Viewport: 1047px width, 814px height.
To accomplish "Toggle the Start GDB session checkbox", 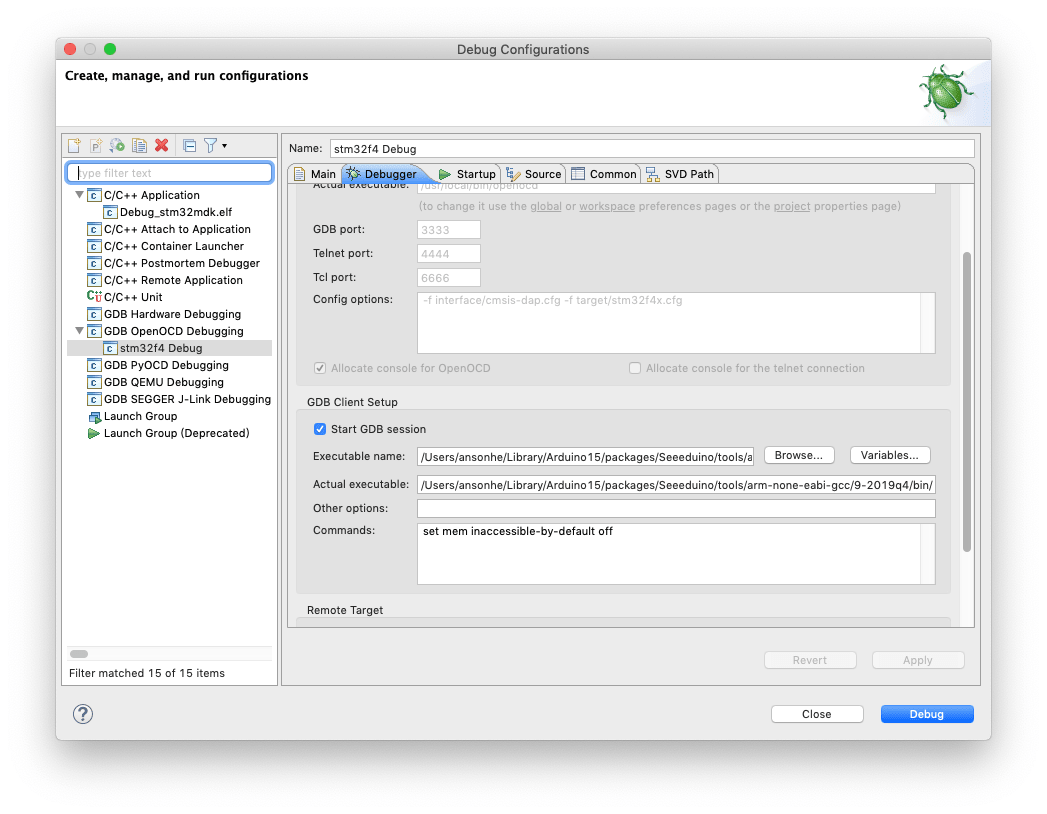I will coord(320,429).
